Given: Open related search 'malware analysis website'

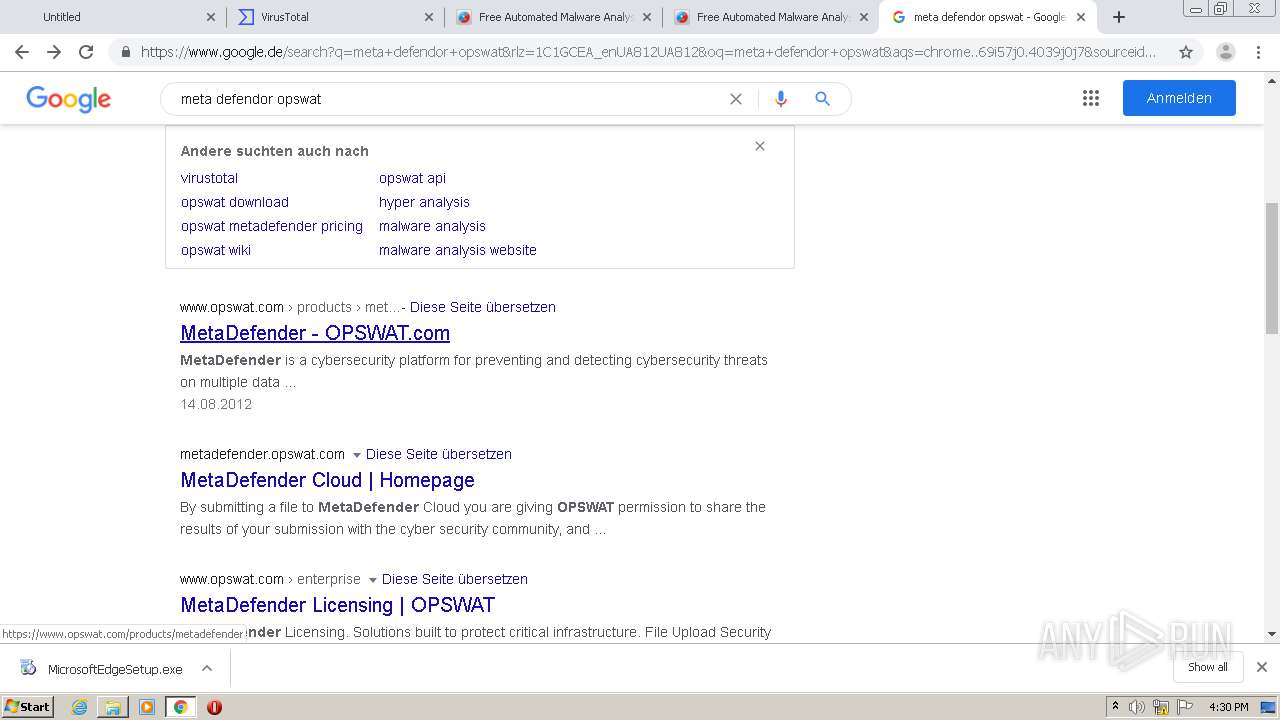Looking at the screenshot, I should click(458, 250).
